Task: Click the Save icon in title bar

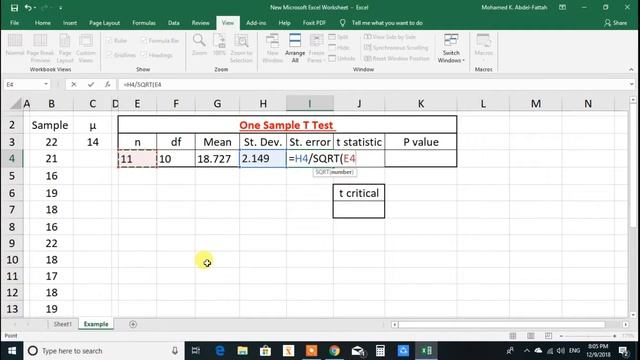Action: 14,8
